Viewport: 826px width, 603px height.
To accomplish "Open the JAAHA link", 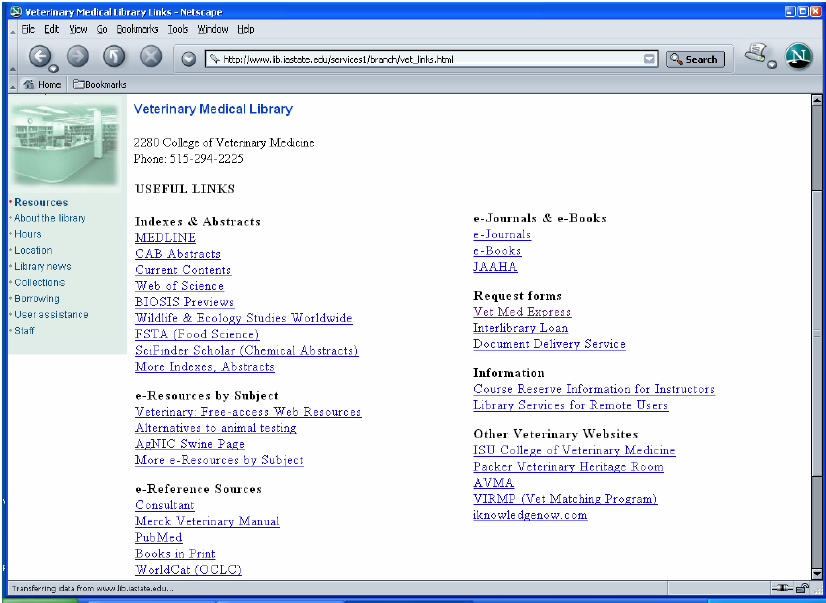I will coord(495,267).
